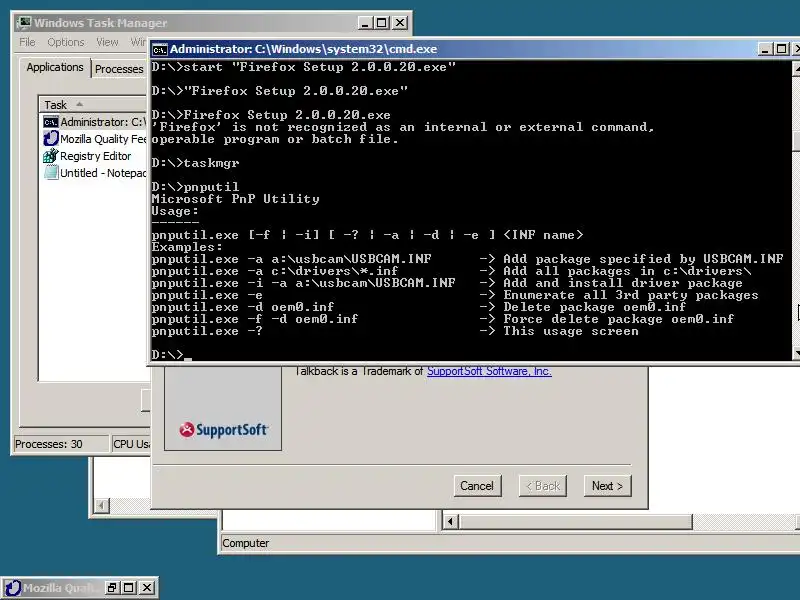Click the minimized Mozilla Quality window icon
800x600 pixels.
[x=13, y=588]
